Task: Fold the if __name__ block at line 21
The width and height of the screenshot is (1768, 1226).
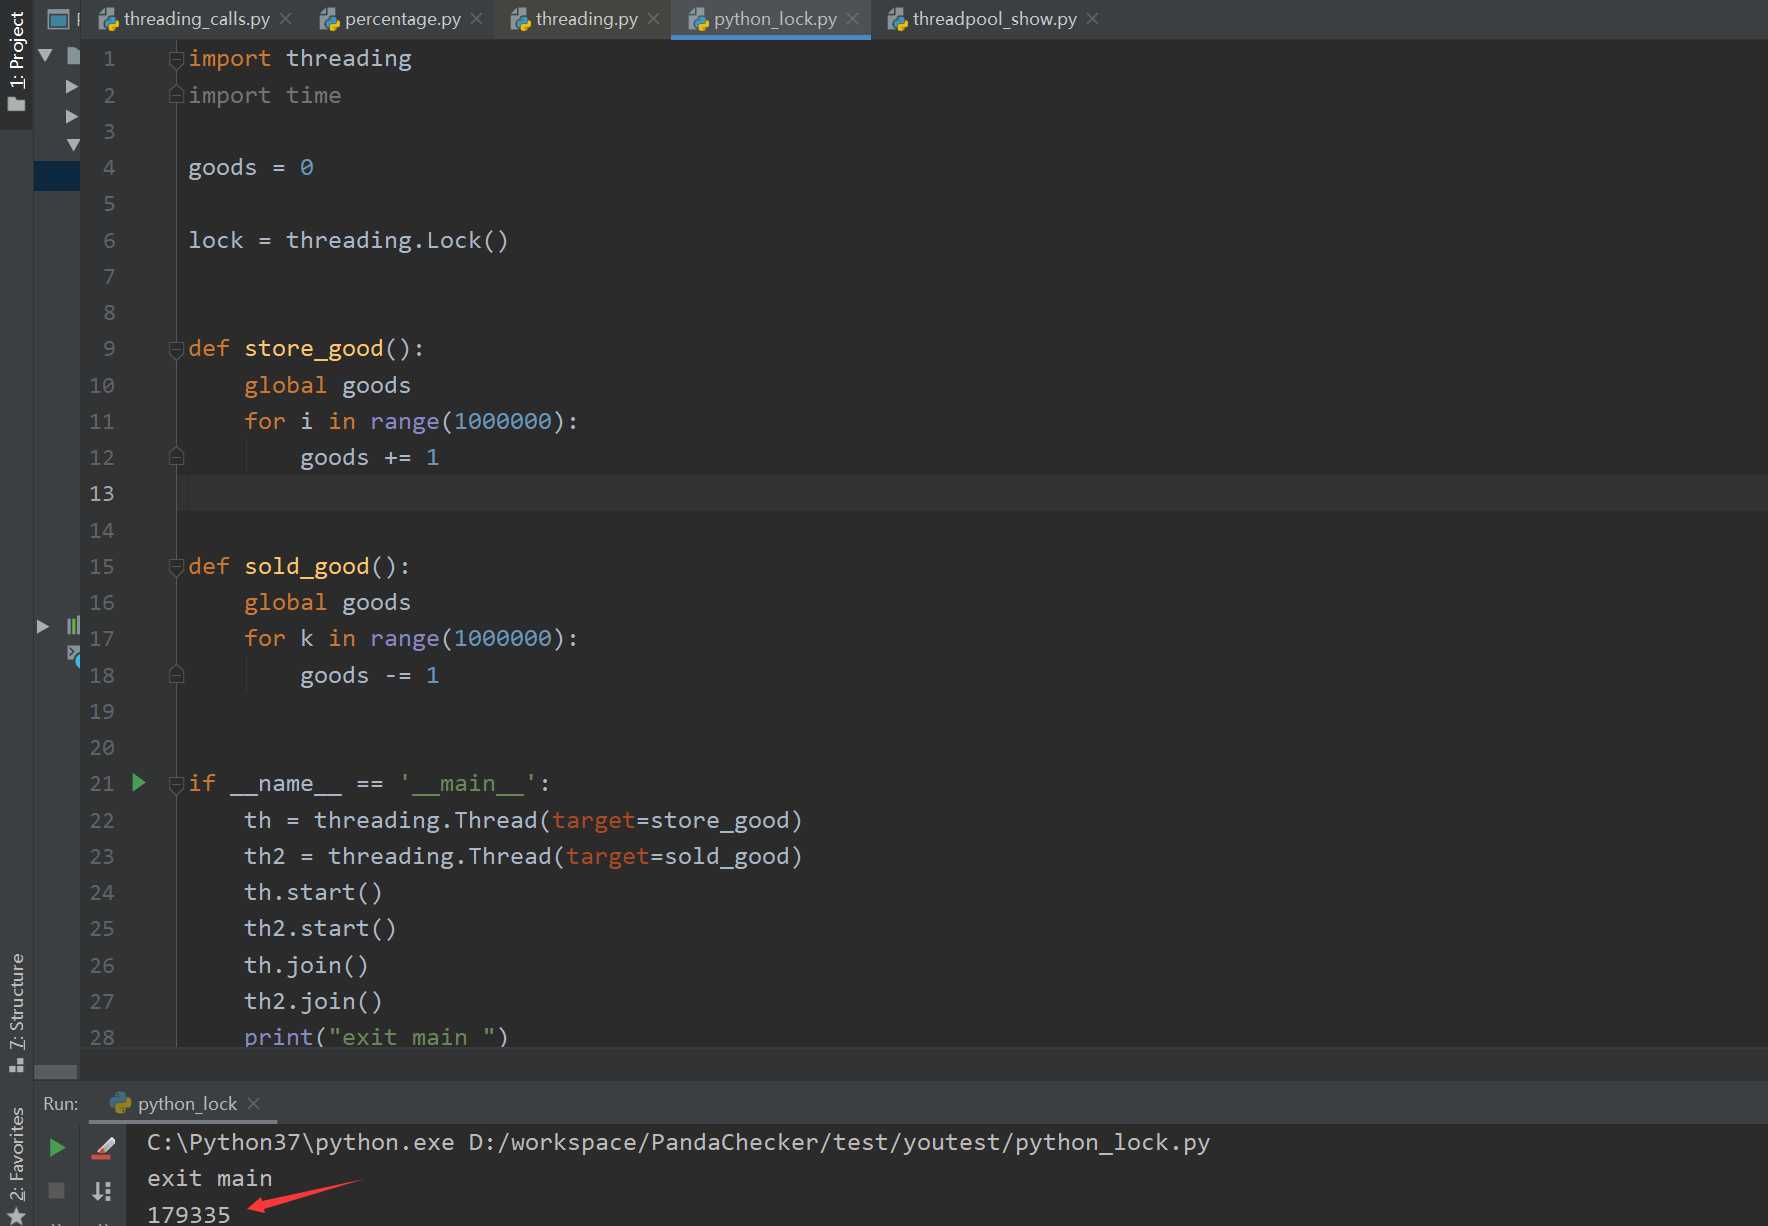Action: 176,784
